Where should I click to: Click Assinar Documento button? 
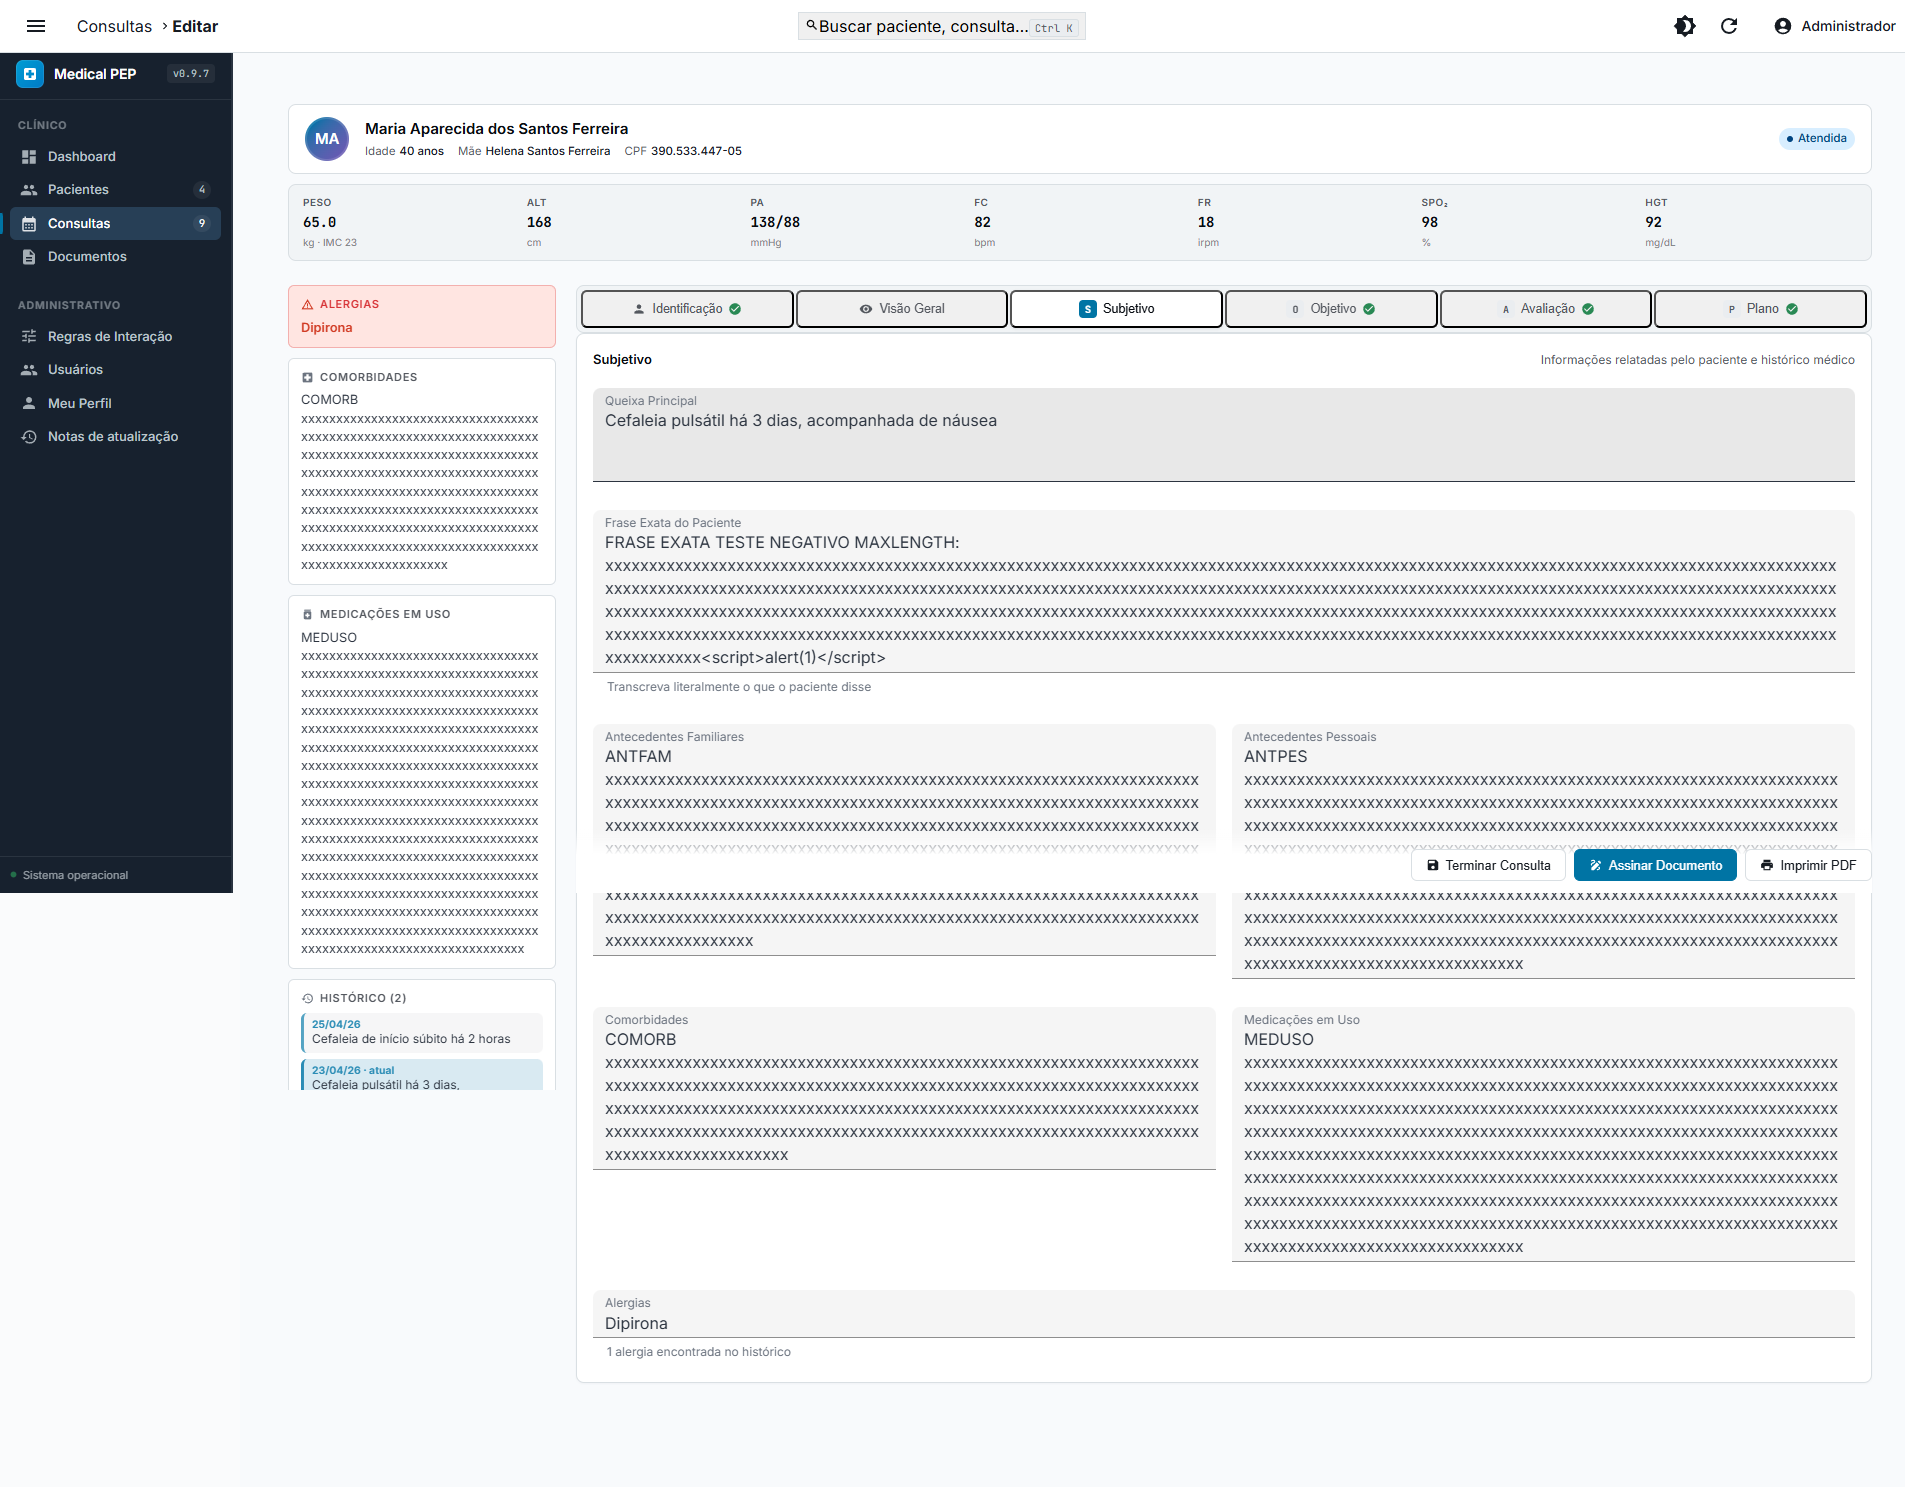click(1655, 866)
